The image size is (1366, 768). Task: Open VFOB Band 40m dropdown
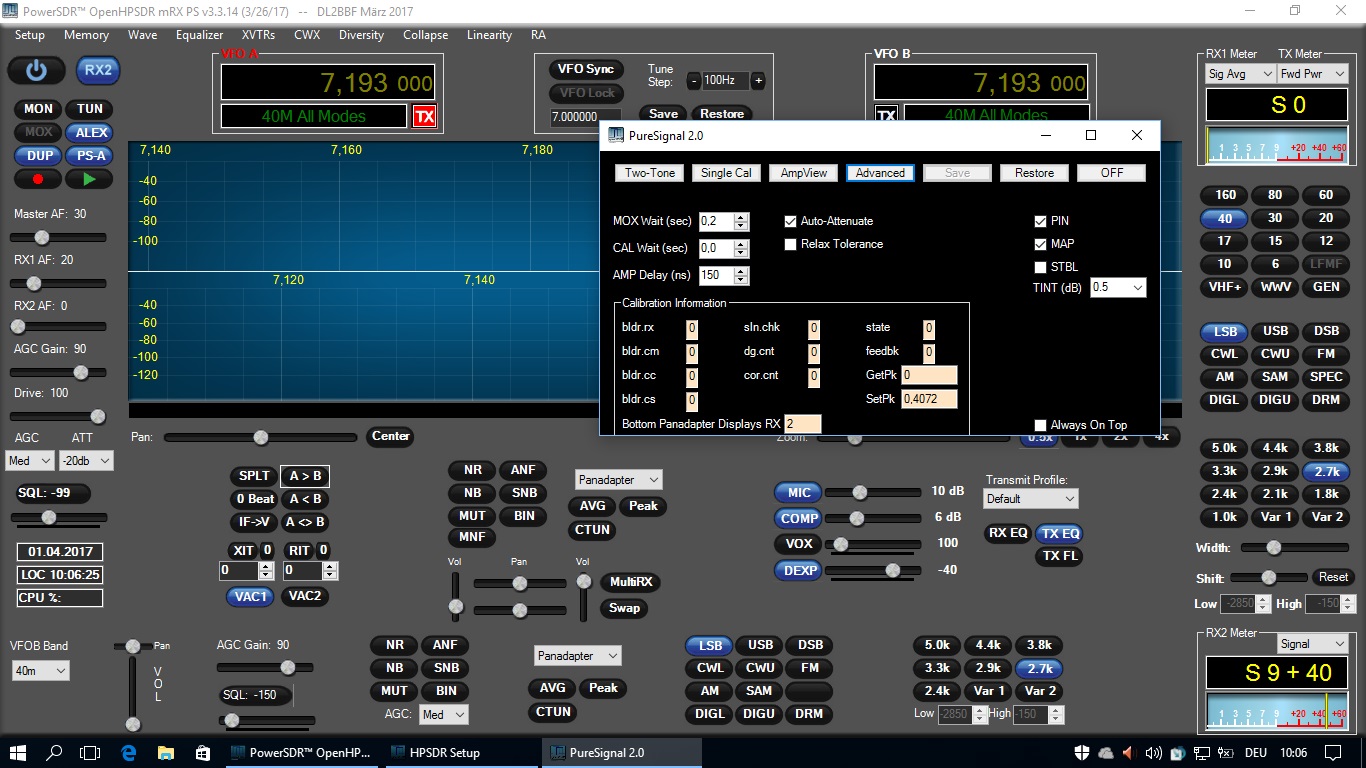[x=41, y=671]
